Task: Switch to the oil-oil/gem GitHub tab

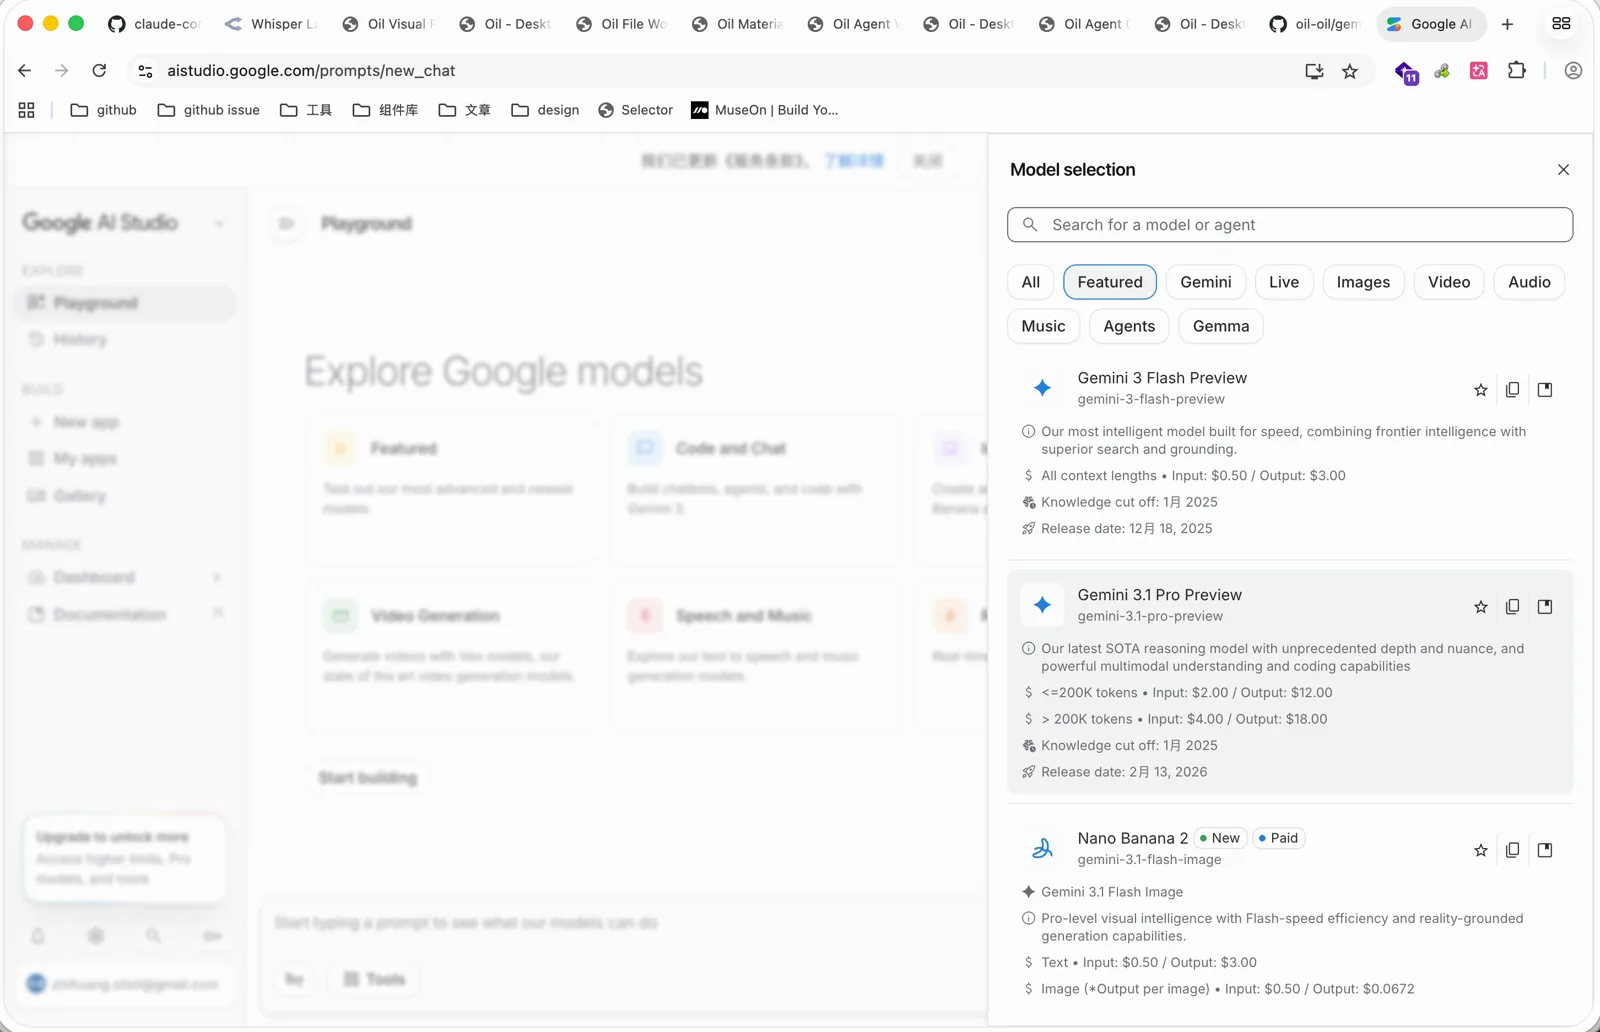Action: click(1316, 24)
